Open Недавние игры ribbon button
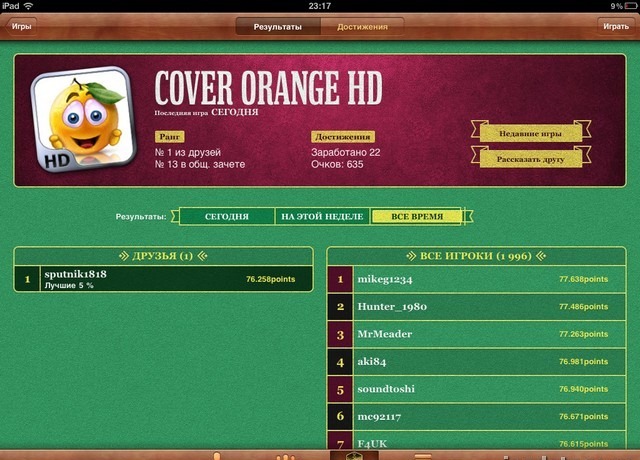 [530, 133]
